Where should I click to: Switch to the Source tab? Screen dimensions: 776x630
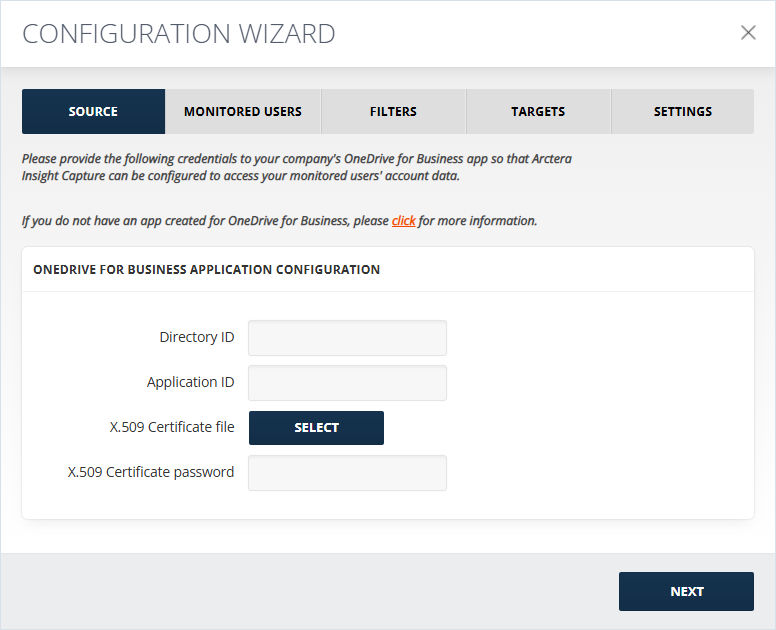(x=94, y=111)
